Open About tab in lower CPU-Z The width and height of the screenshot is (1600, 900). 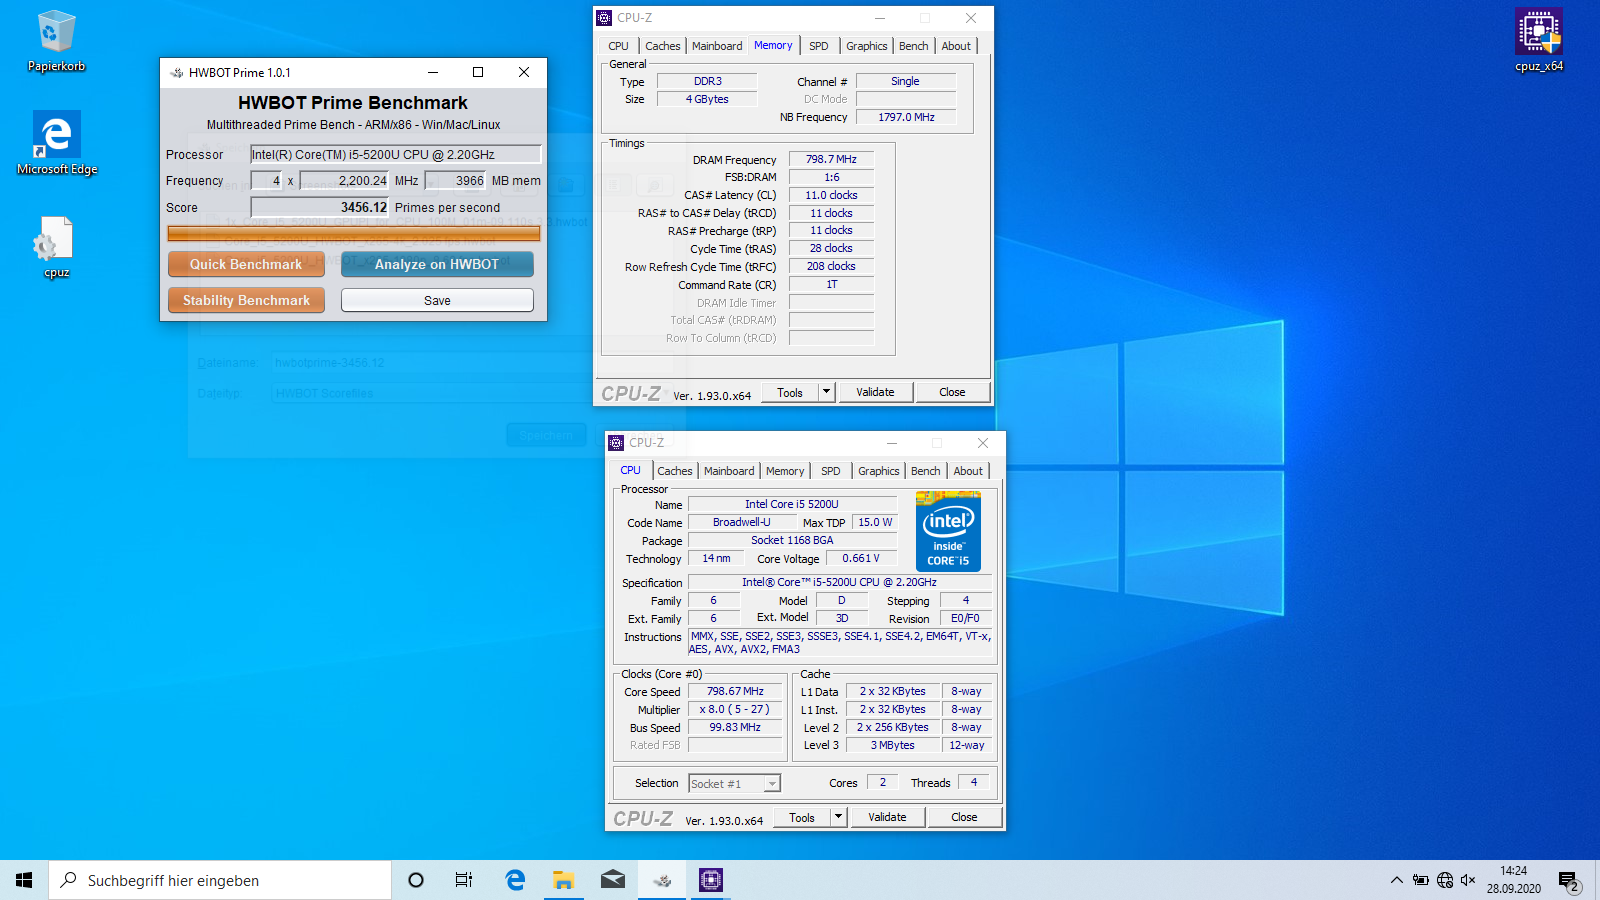coord(967,471)
